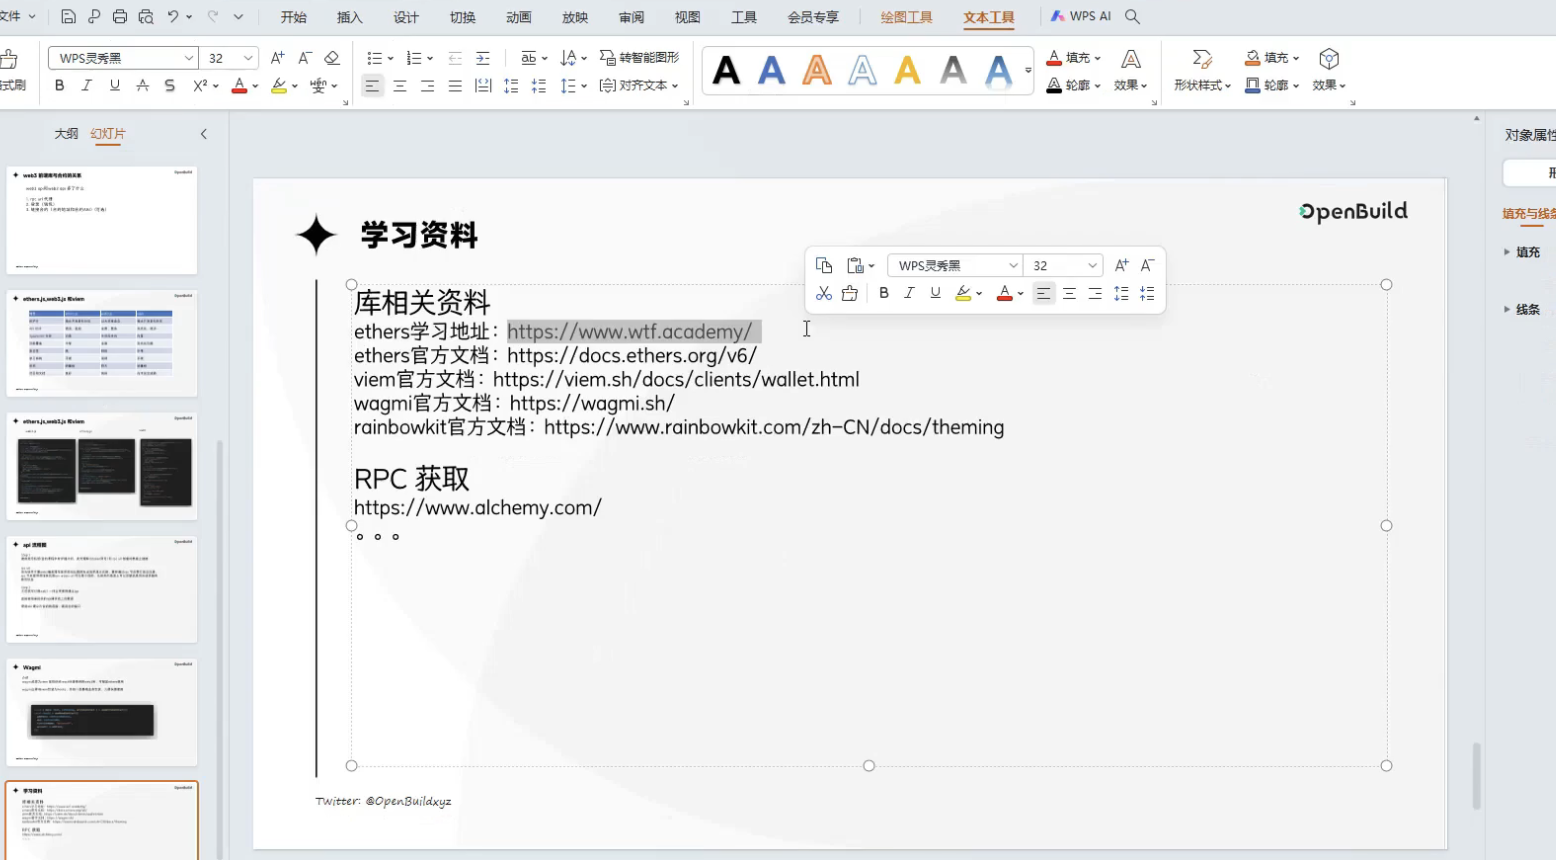Apply the yellow text style preset
1556x860 pixels.
(x=907, y=70)
